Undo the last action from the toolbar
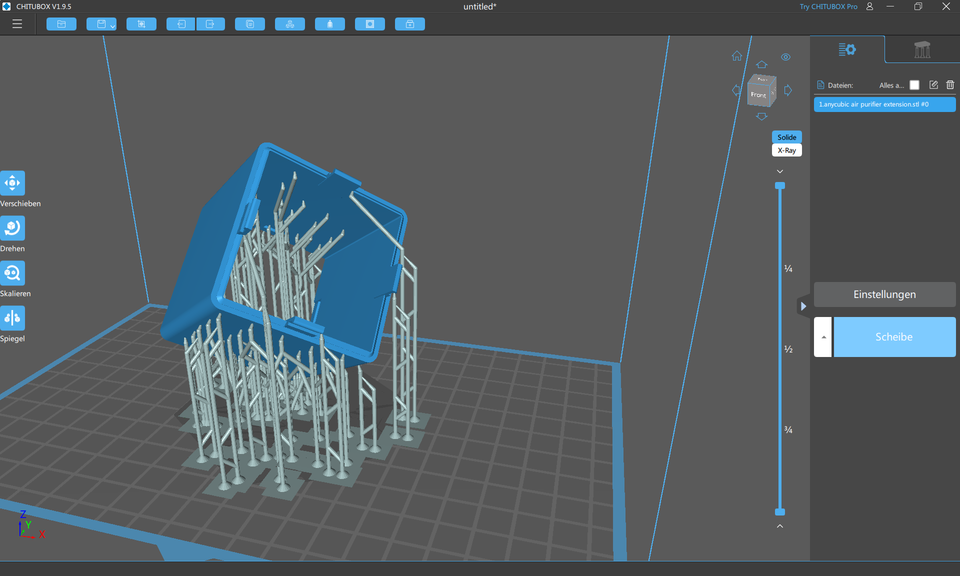The image size is (960, 576). 181,23
